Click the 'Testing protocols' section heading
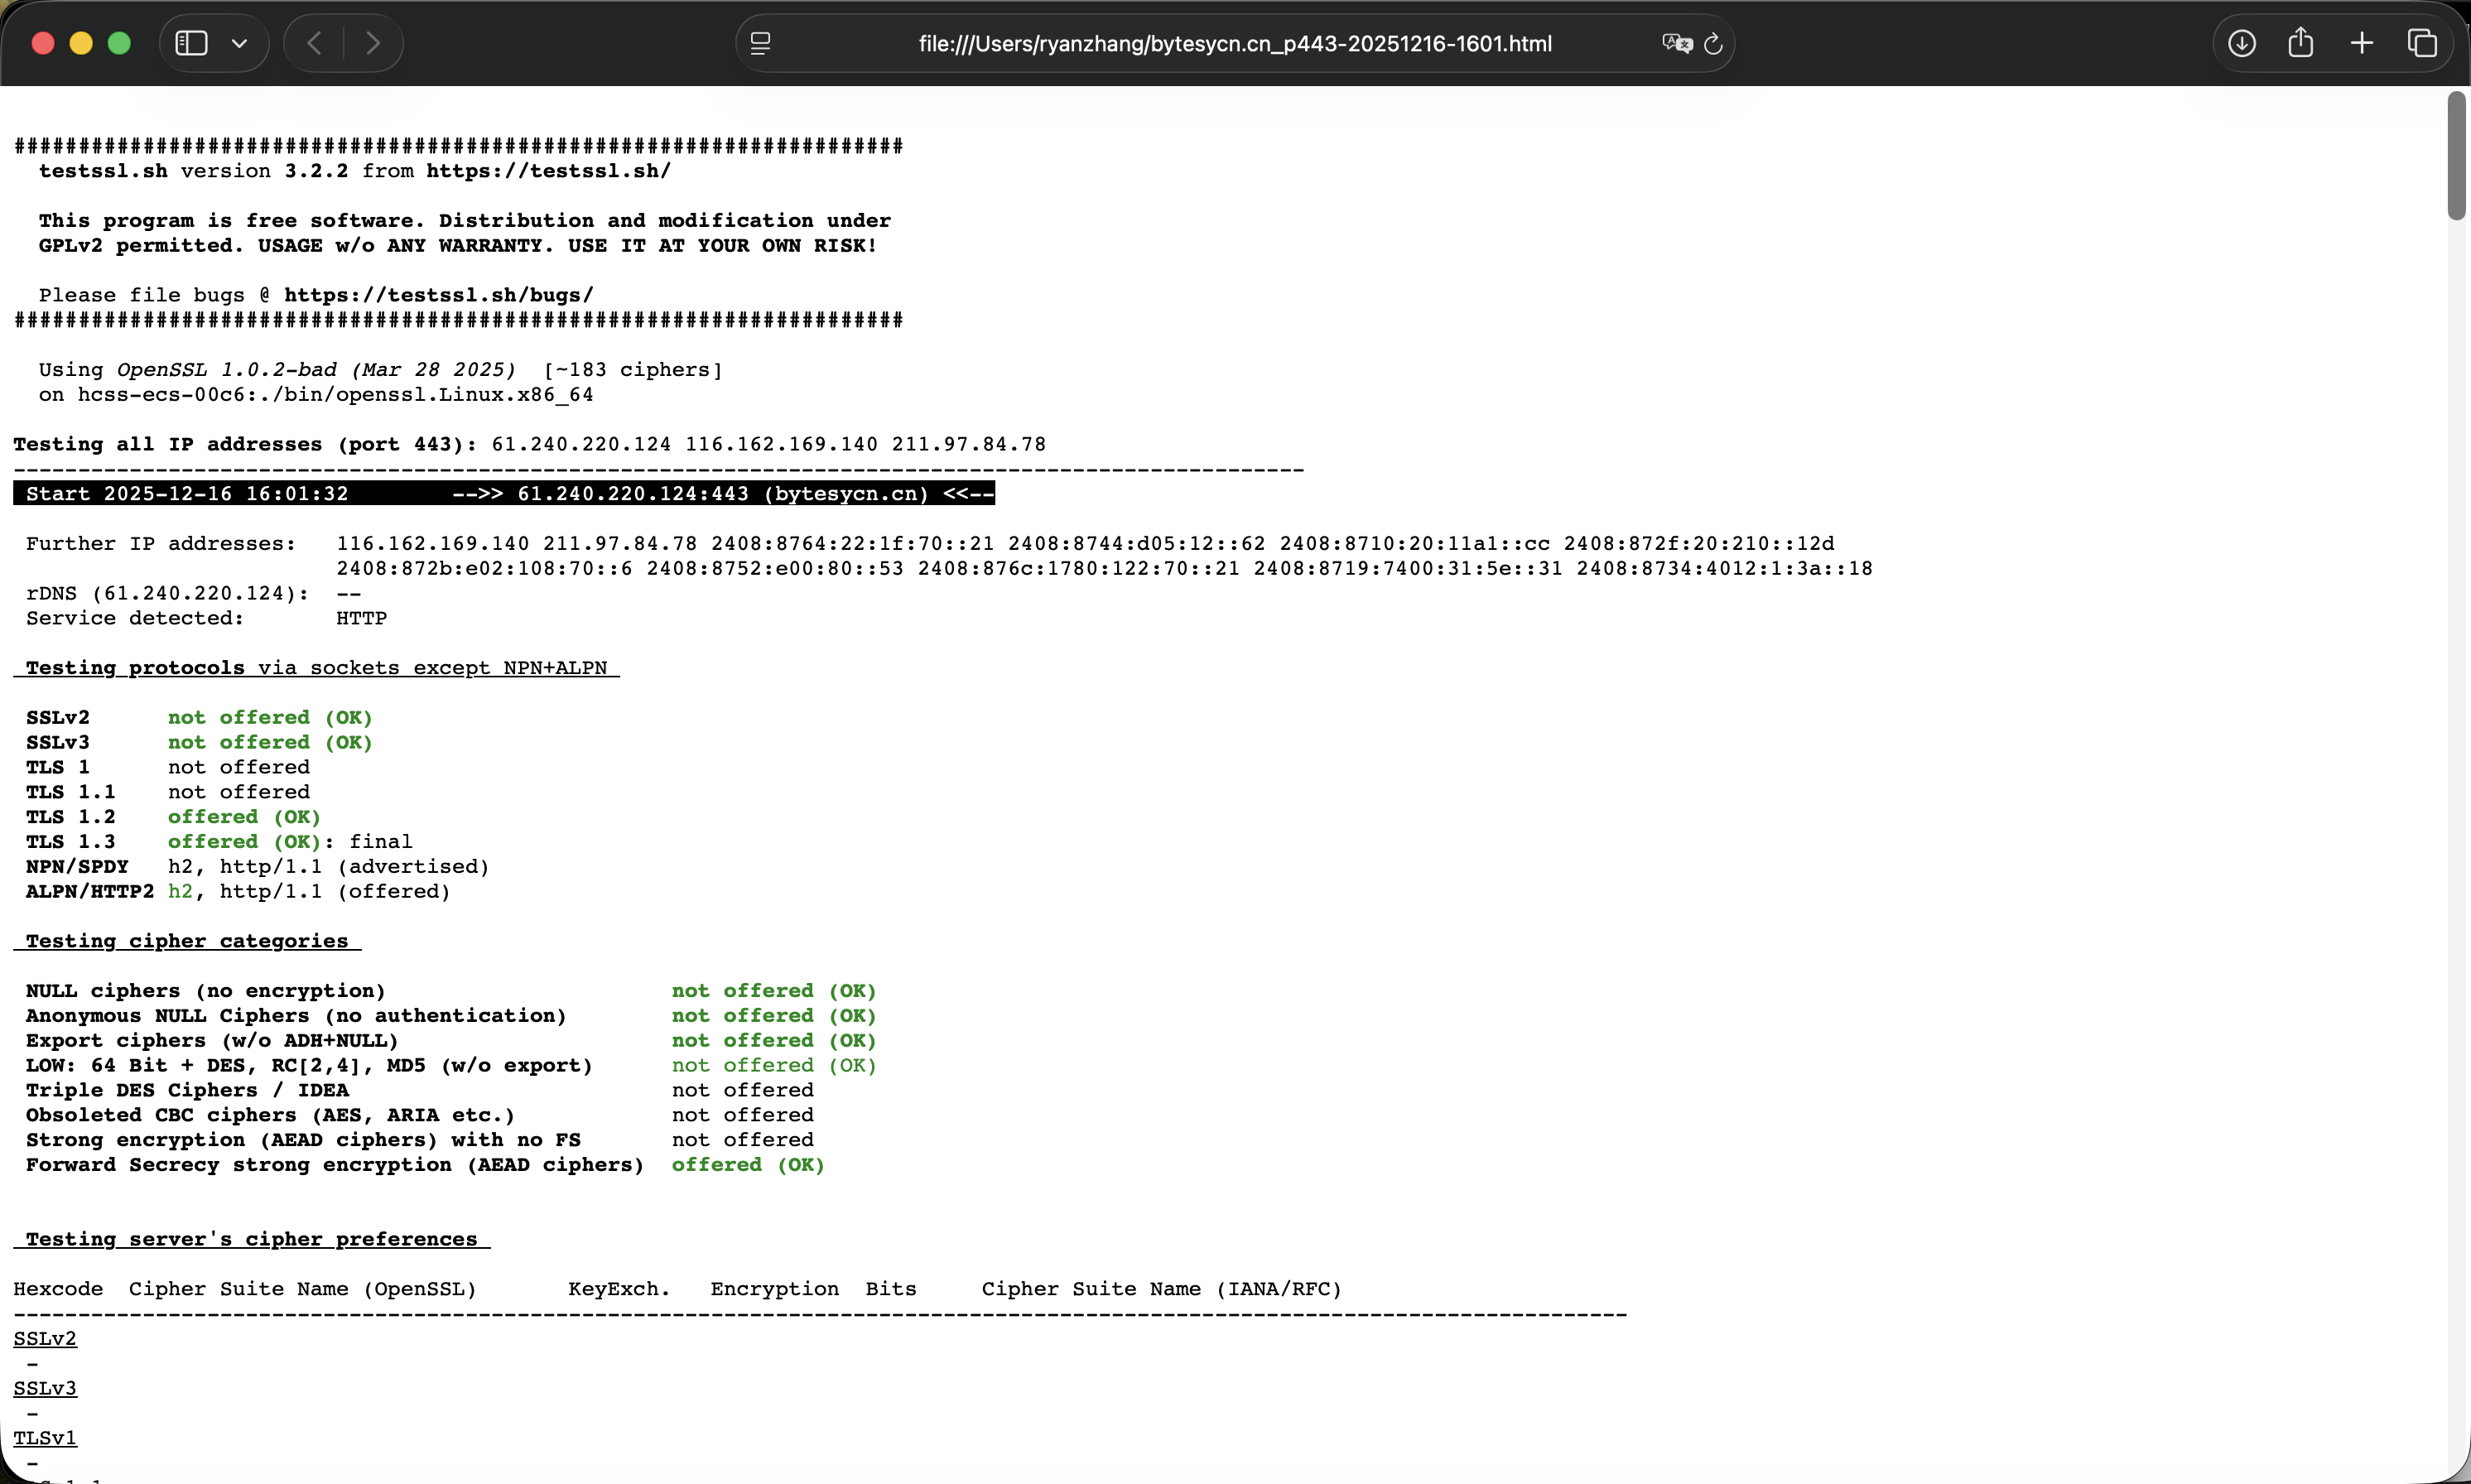 [317, 668]
